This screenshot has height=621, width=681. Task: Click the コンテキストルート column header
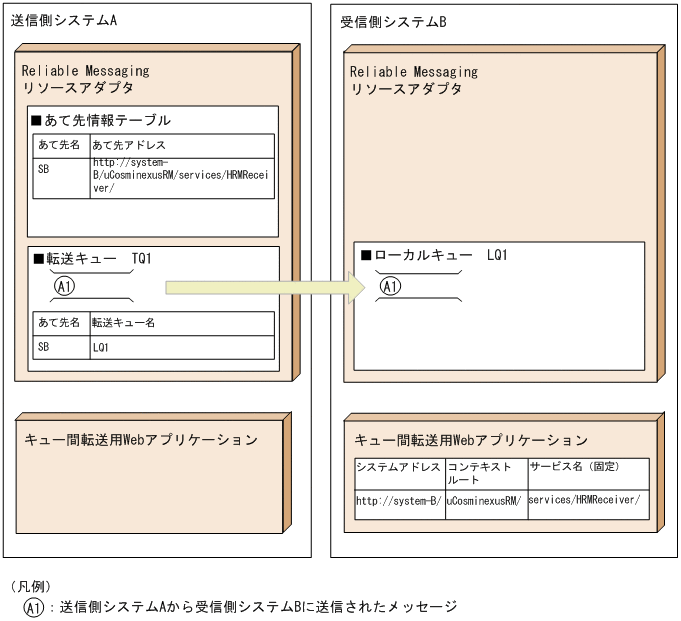coord(486,473)
